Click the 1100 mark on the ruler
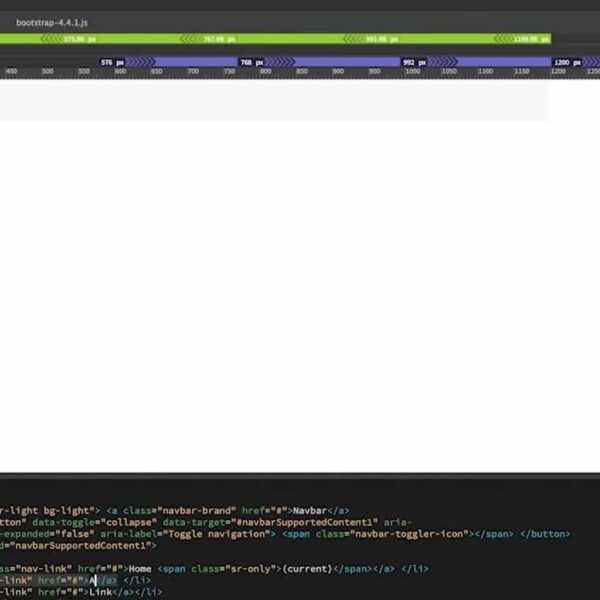Screen dimensions: 600x600 pos(485,72)
